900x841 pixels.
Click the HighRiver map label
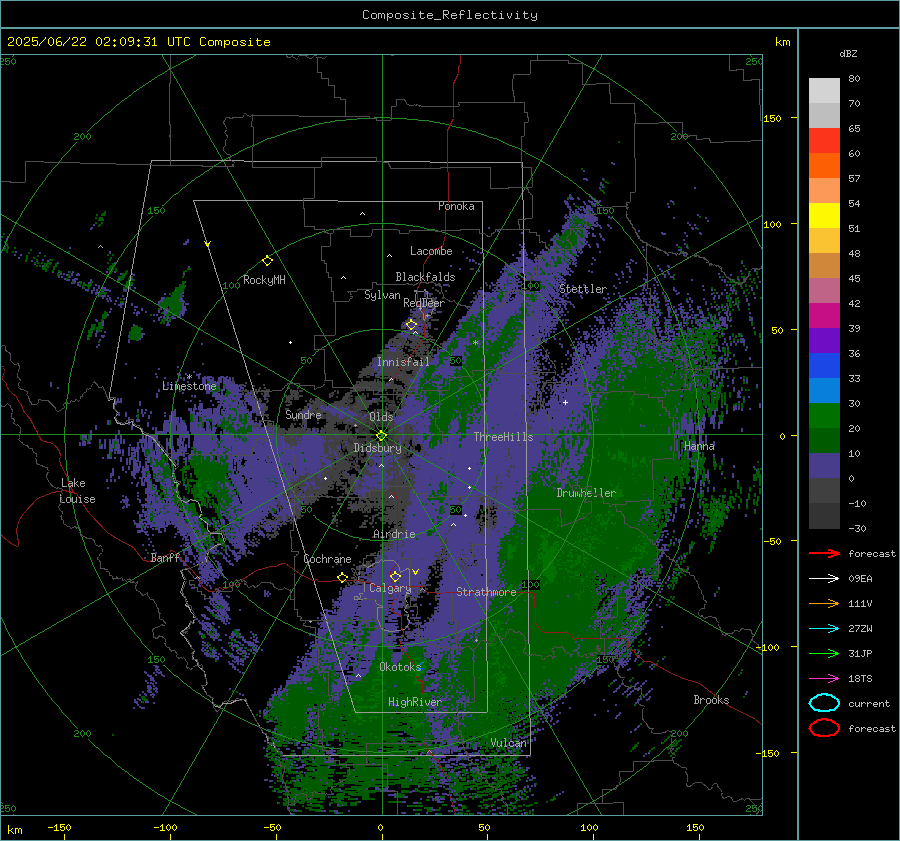pyautogui.click(x=415, y=702)
